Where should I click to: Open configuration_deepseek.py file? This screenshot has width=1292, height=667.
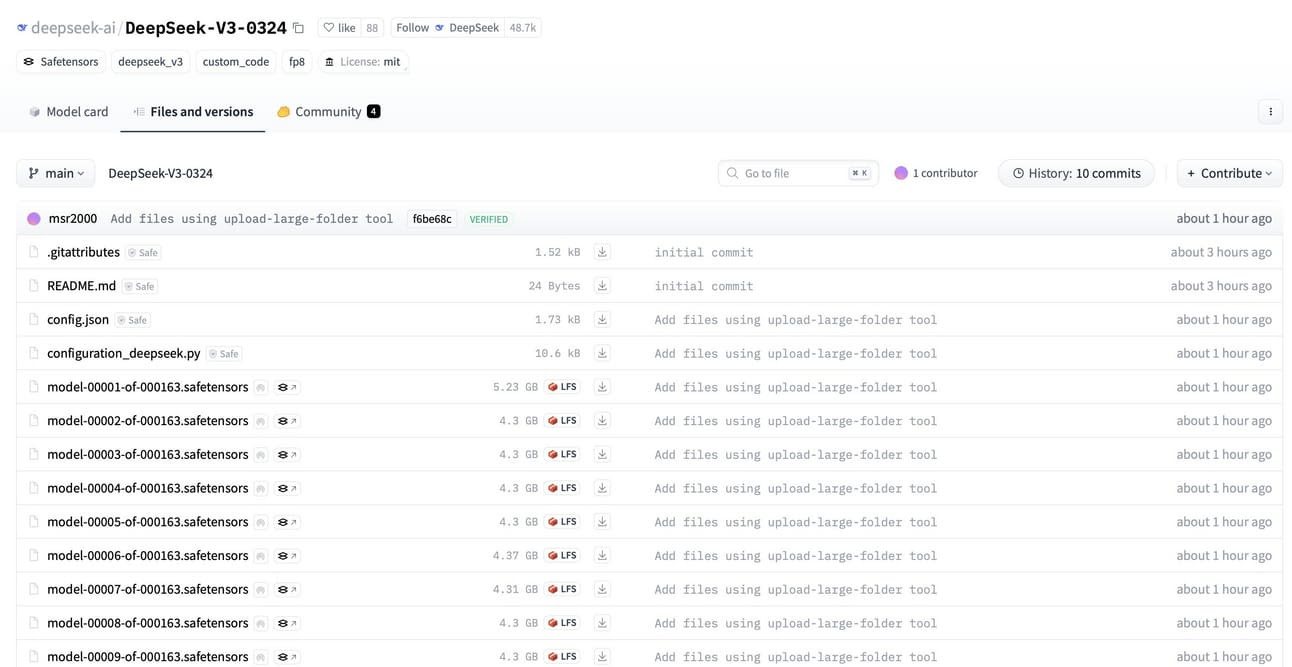coord(124,354)
